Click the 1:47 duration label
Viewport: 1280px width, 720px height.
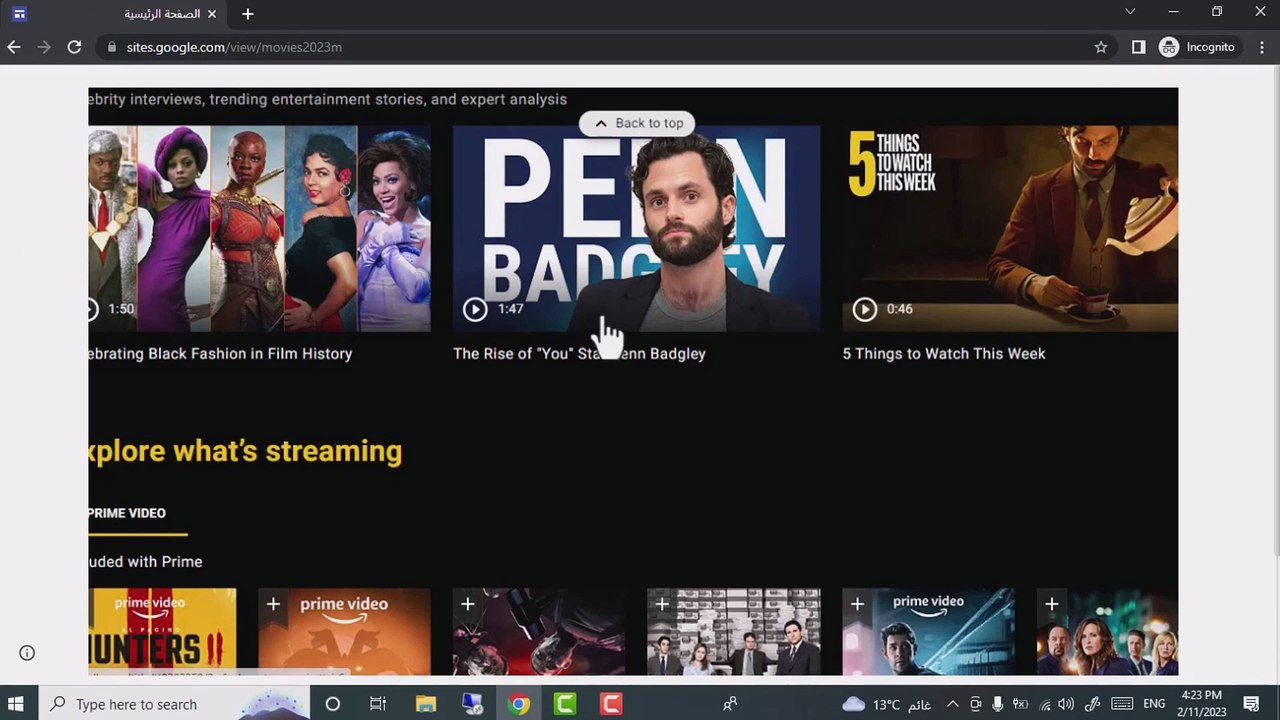click(x=511, y=309)
